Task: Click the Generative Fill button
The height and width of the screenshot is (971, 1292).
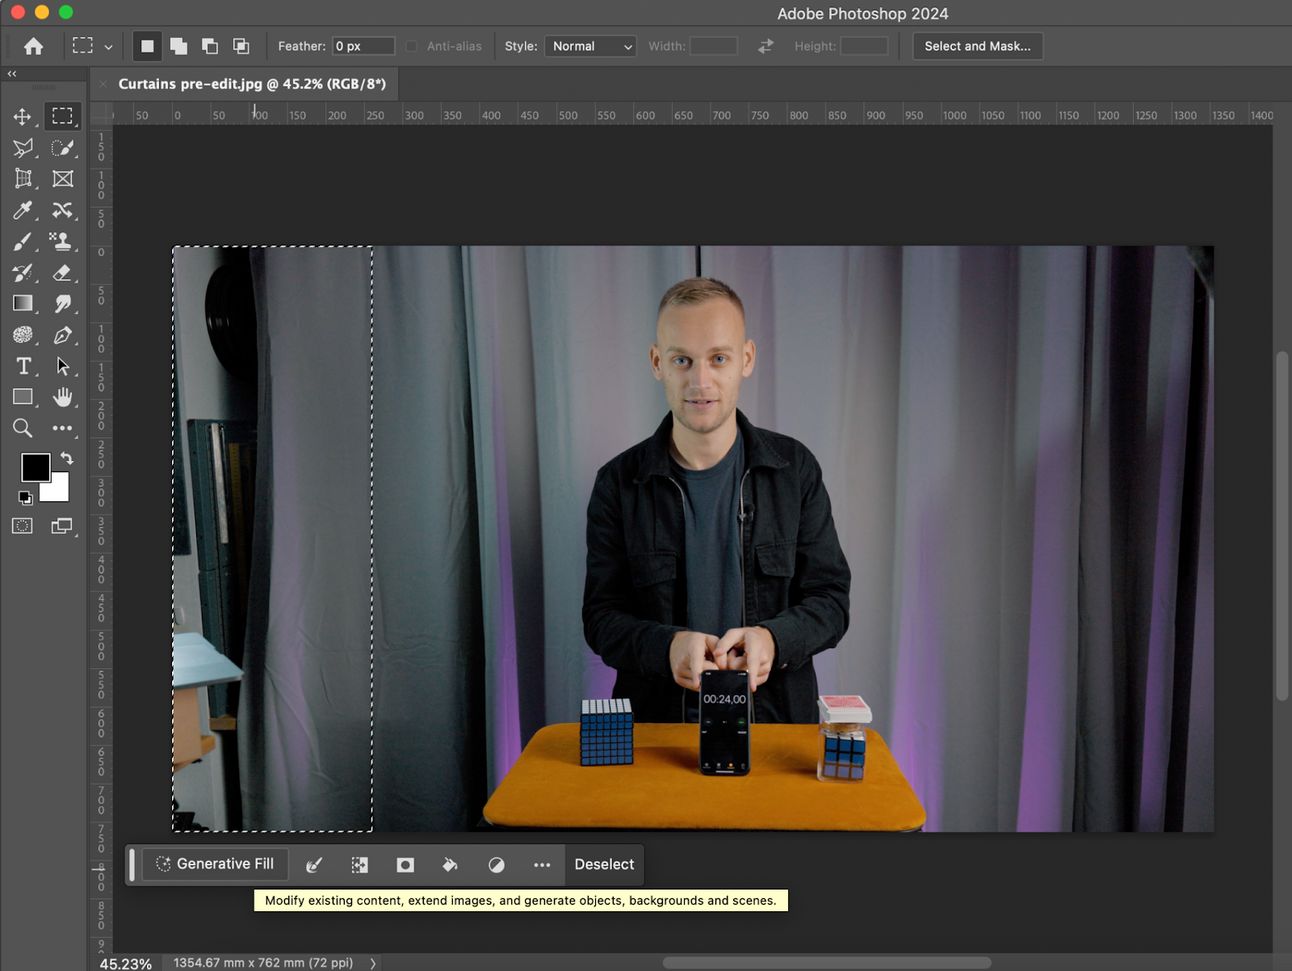Action: 215,864
